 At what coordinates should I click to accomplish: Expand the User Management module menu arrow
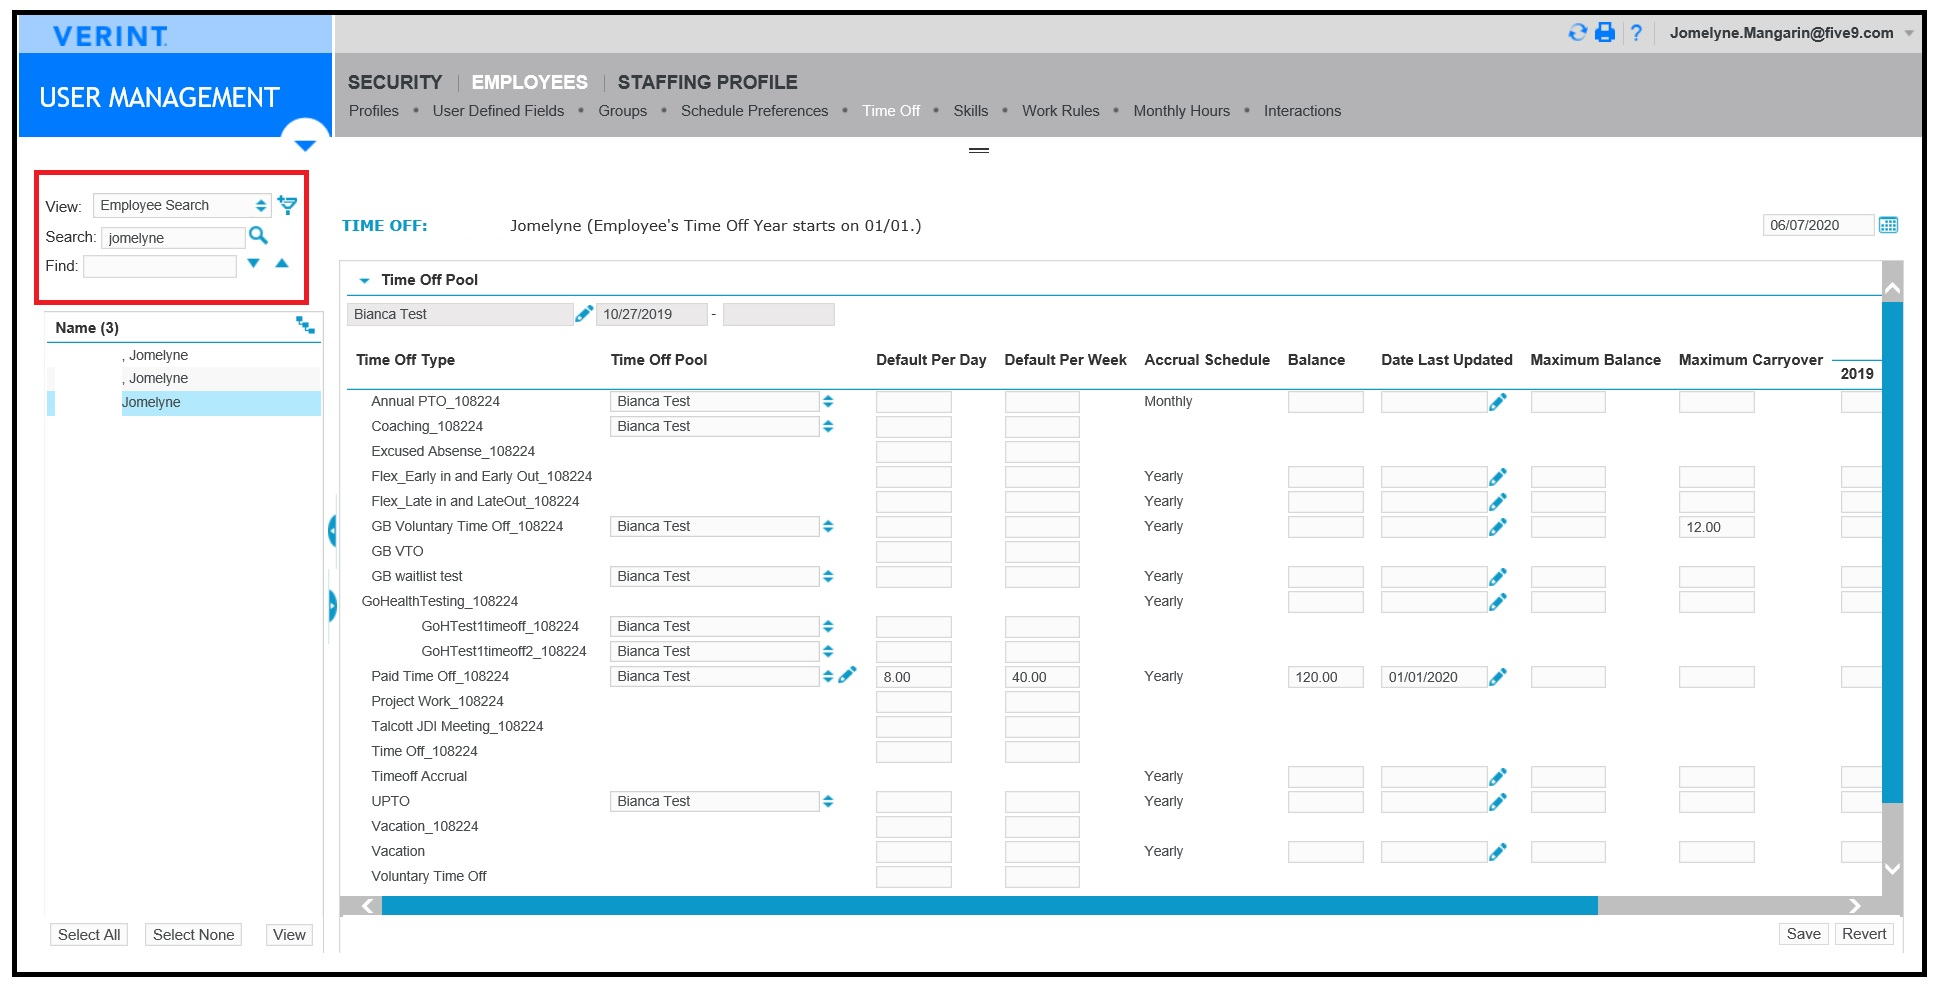(305, 145)
